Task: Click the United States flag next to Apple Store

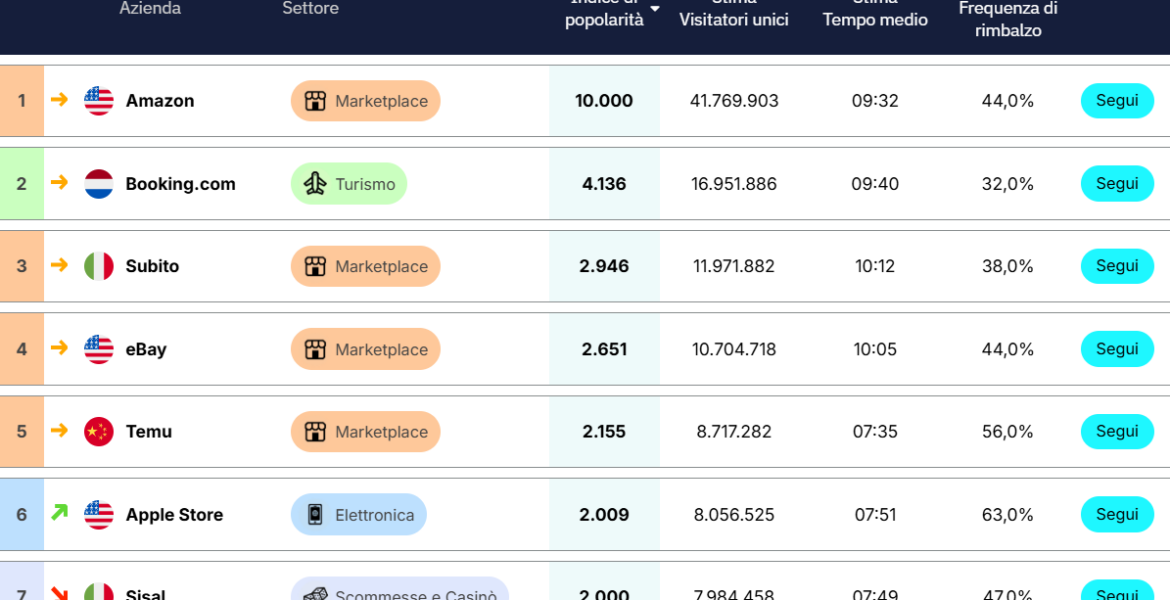Action: pos(98,515)
